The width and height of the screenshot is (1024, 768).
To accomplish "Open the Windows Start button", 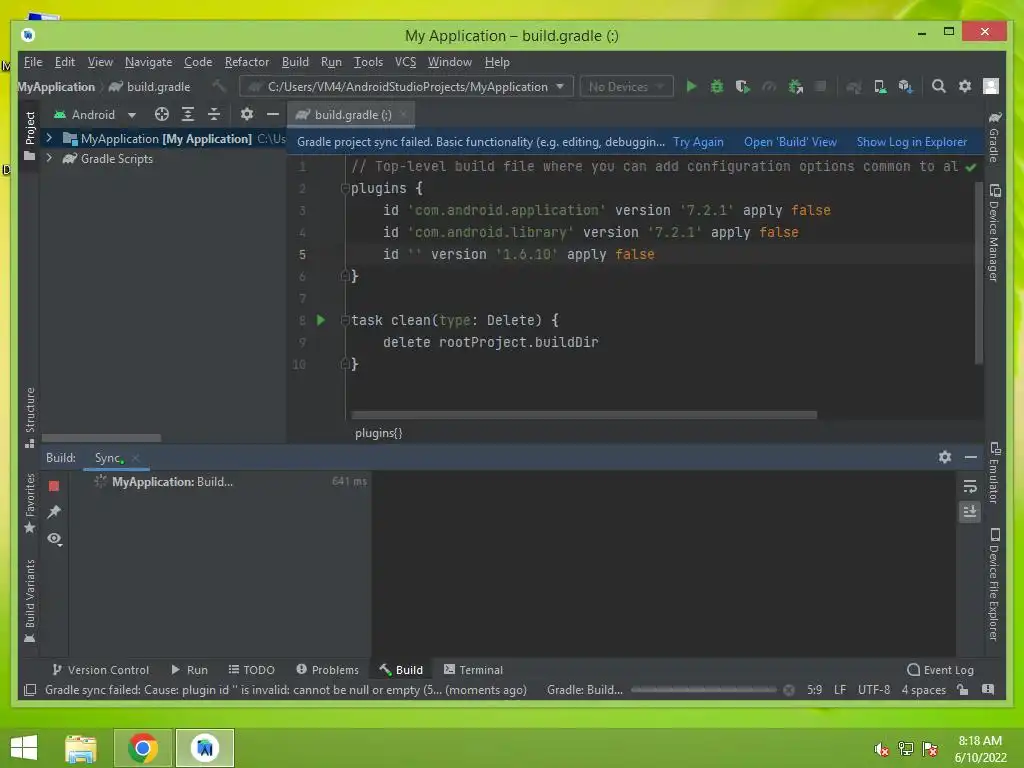I will pyautogui.click(x=24, y=748).
